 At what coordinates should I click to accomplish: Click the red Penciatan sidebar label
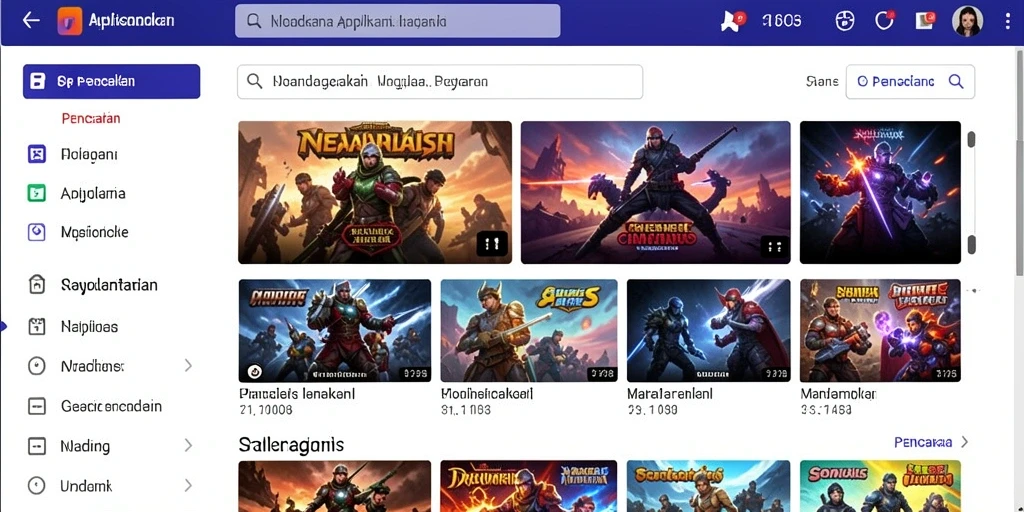coord(91,118)
